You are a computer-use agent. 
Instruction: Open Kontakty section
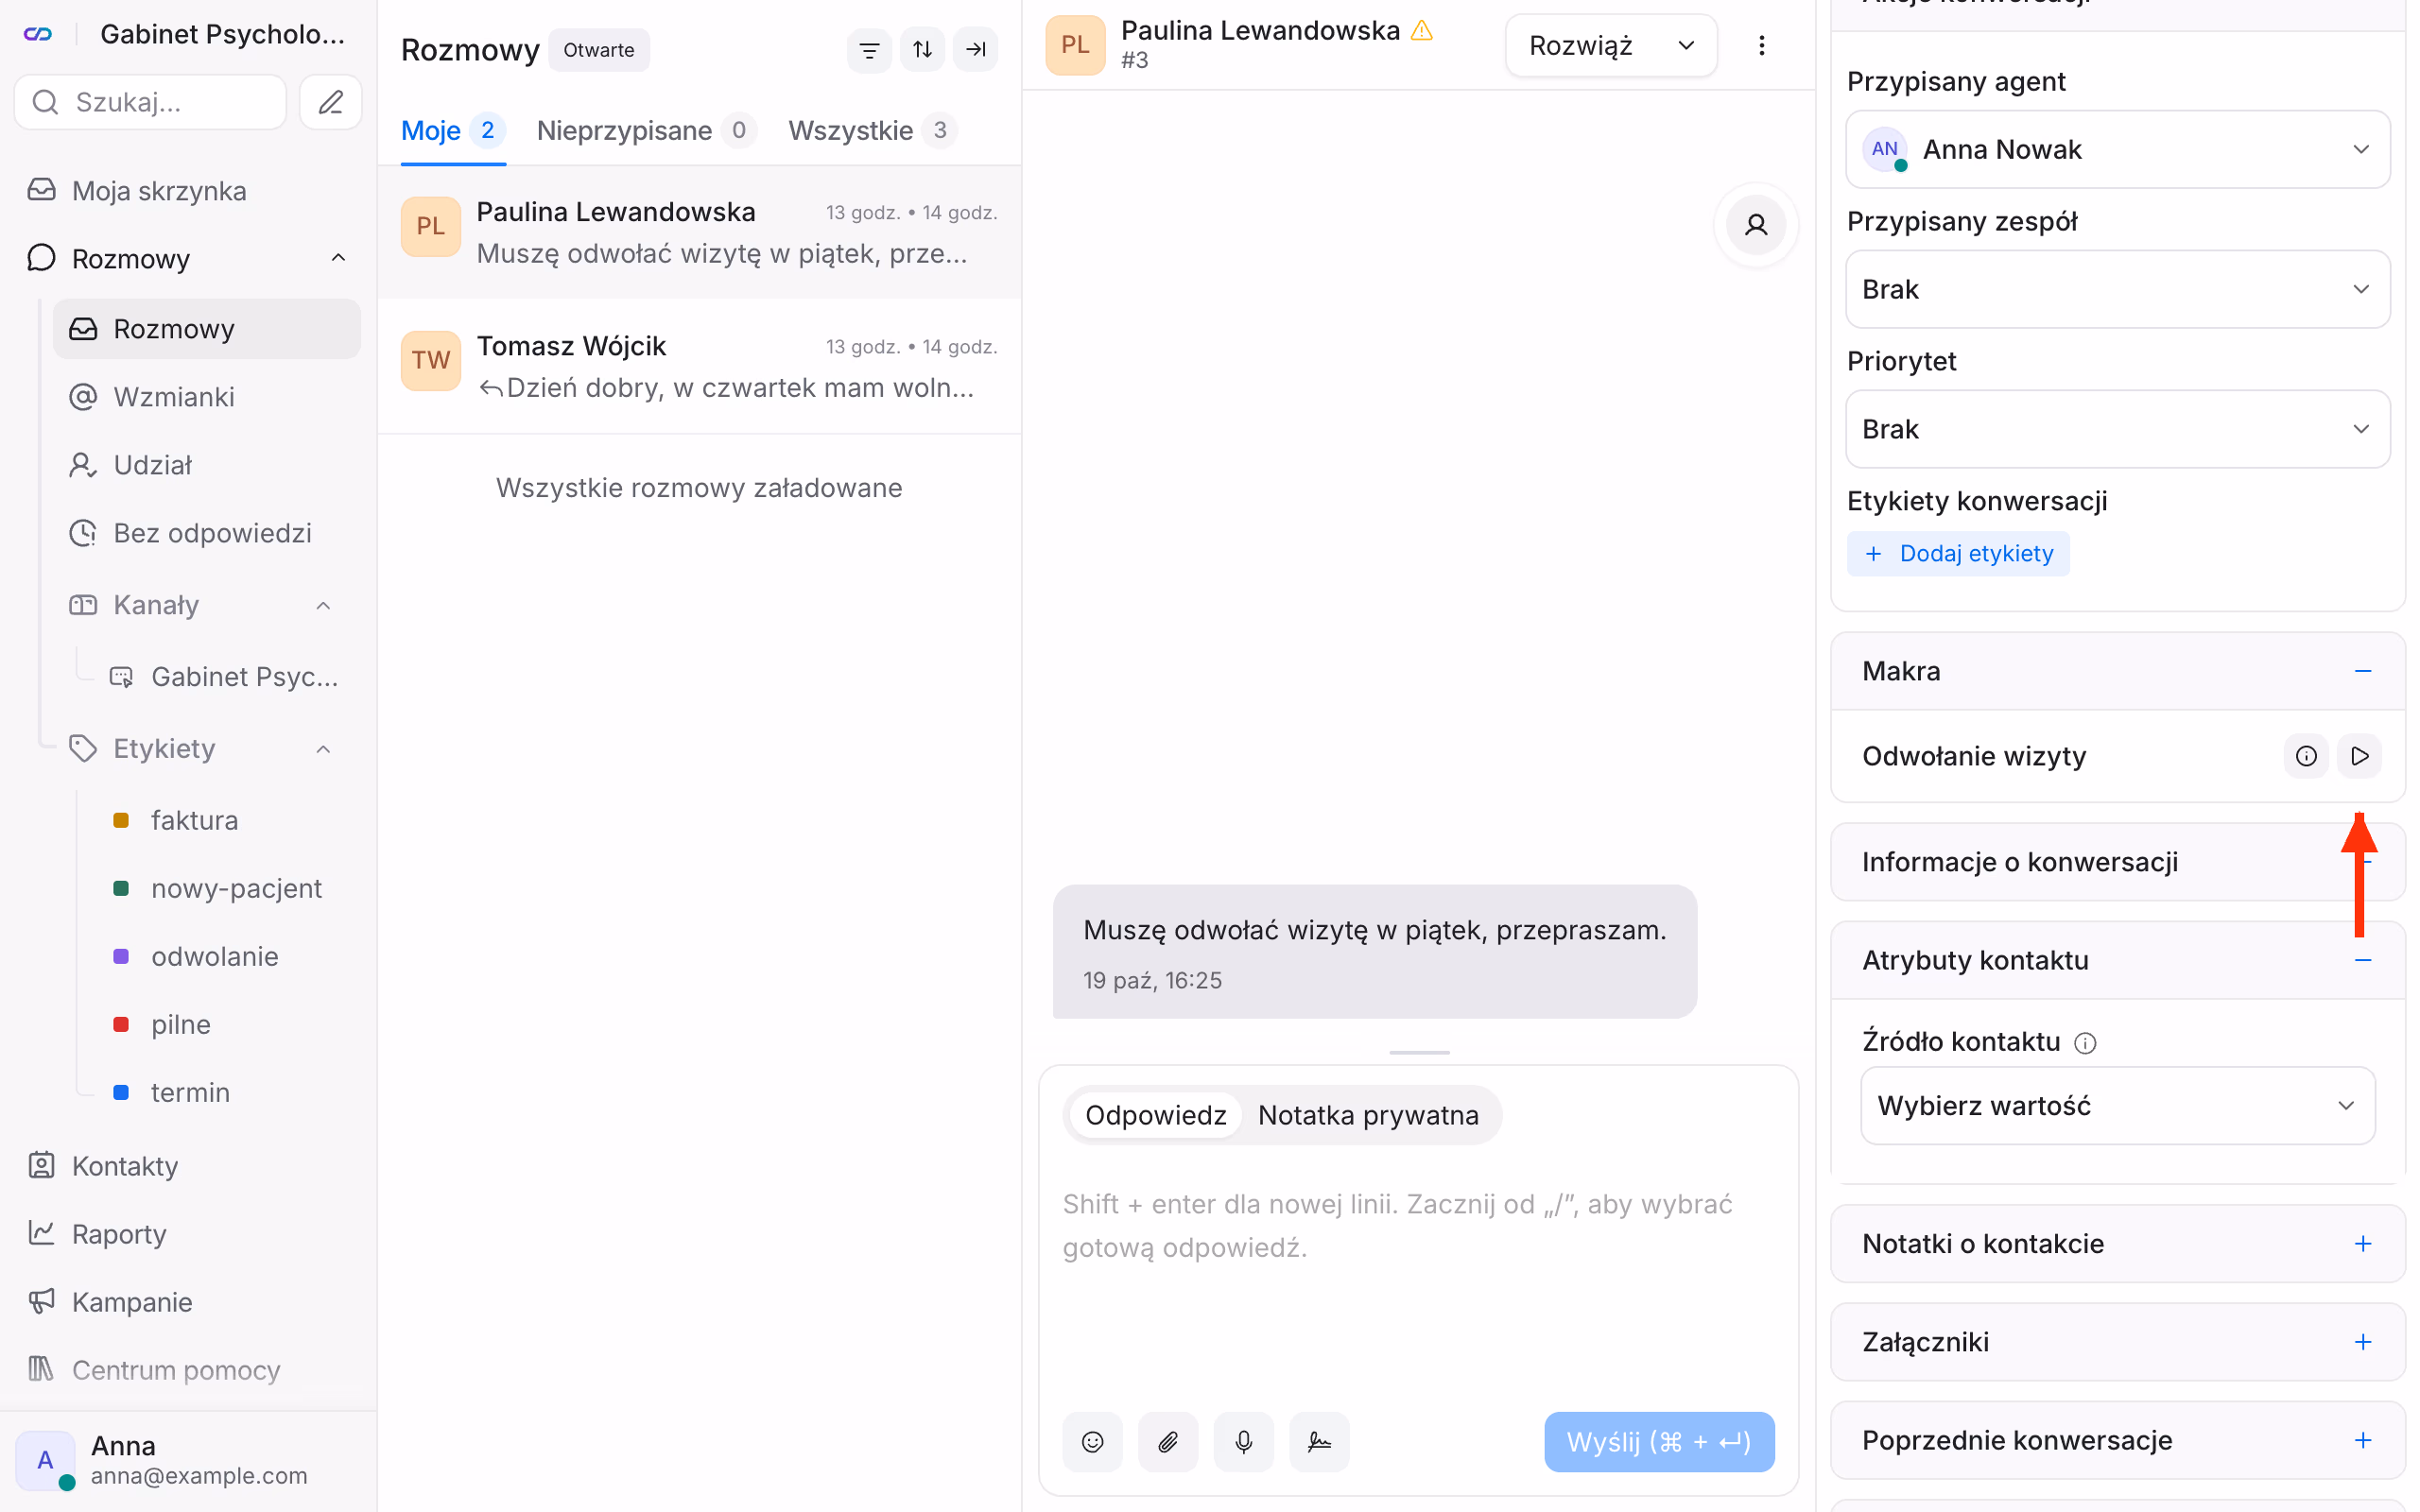tap(190, 1165)
